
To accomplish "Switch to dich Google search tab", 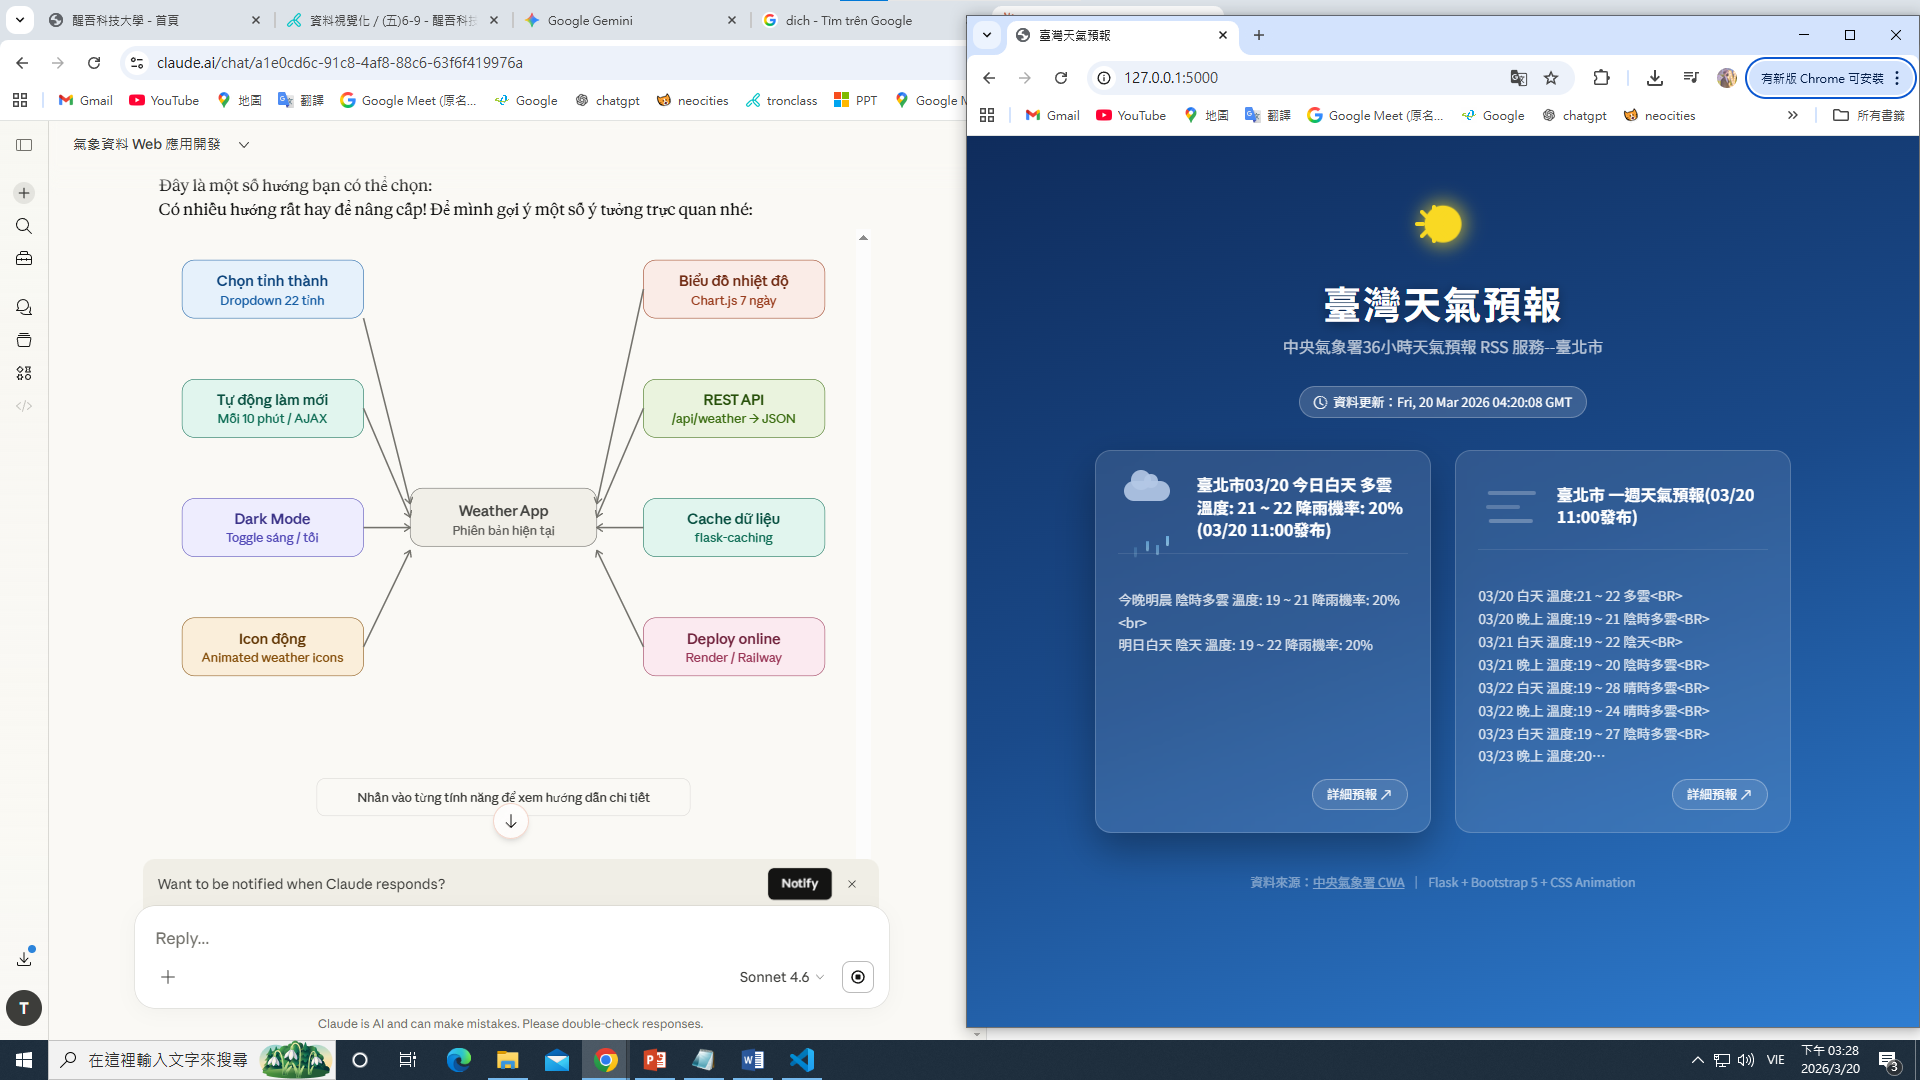I will coord(850,20).
